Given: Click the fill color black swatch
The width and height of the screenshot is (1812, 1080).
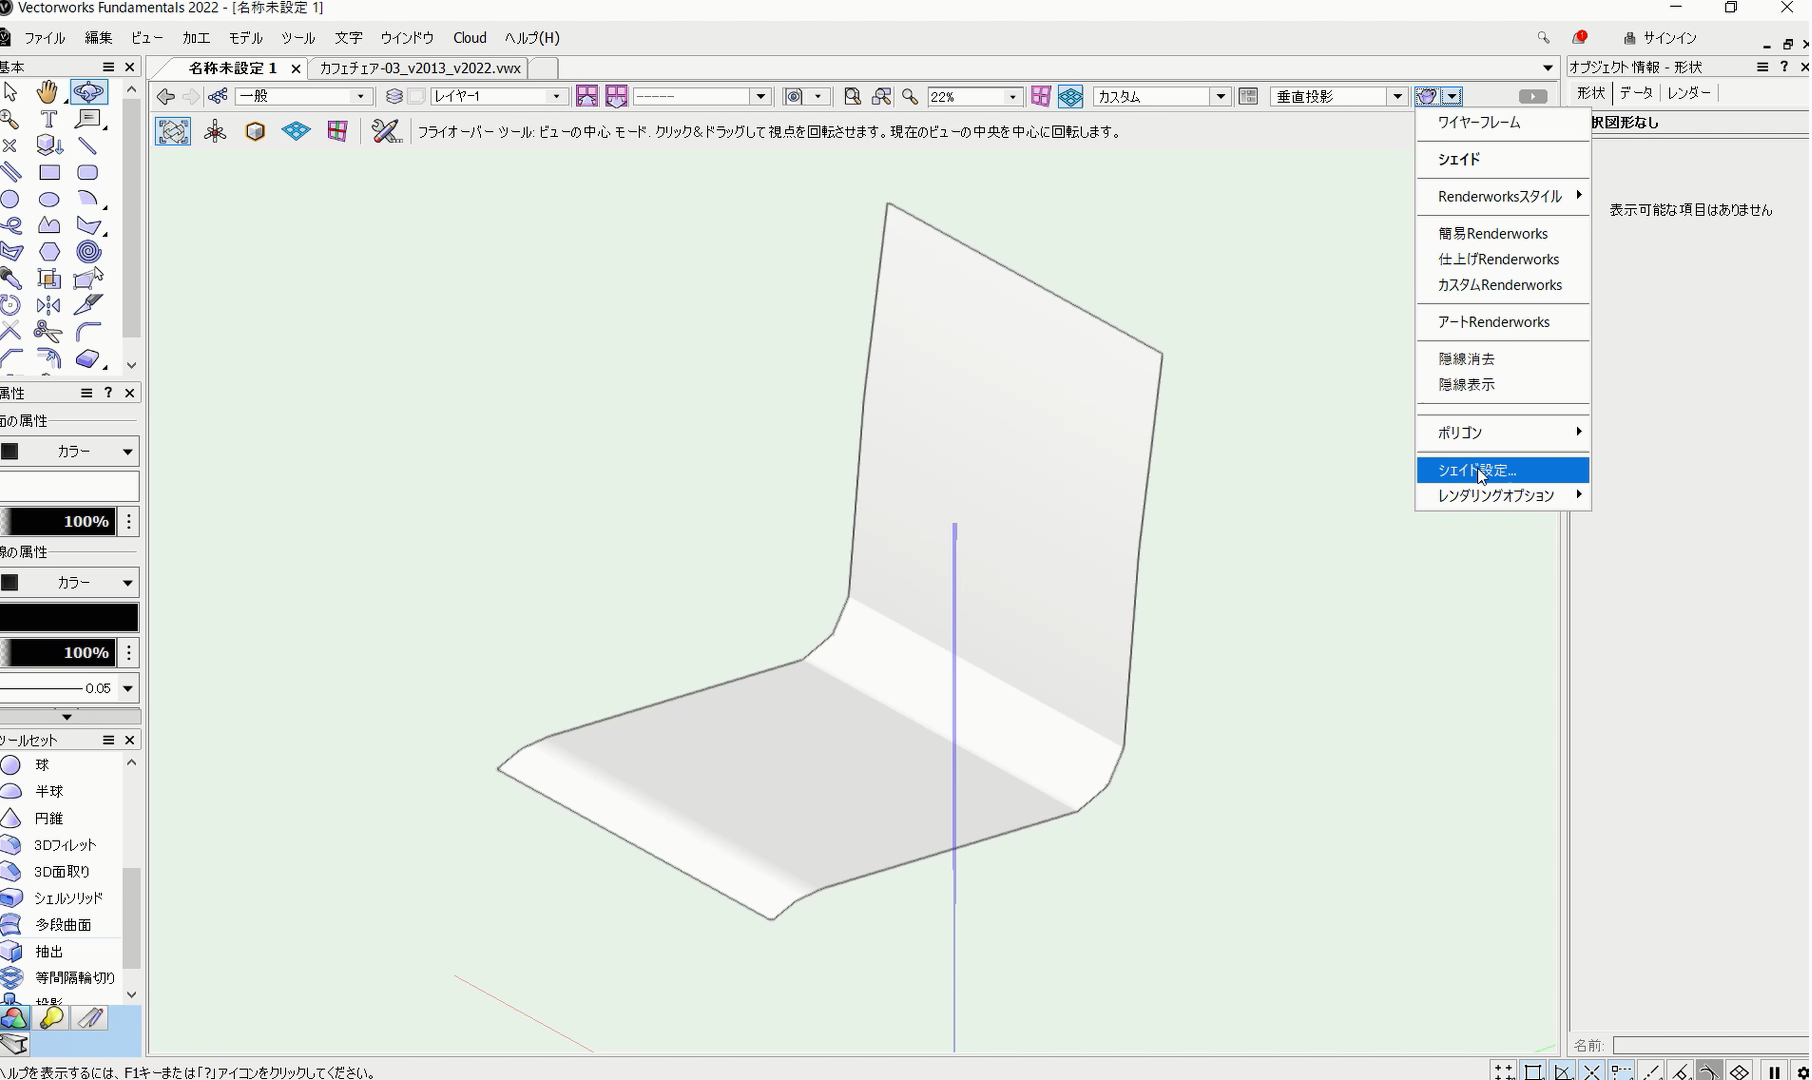Looking at the screenshot, I should [x=10, y=452].
